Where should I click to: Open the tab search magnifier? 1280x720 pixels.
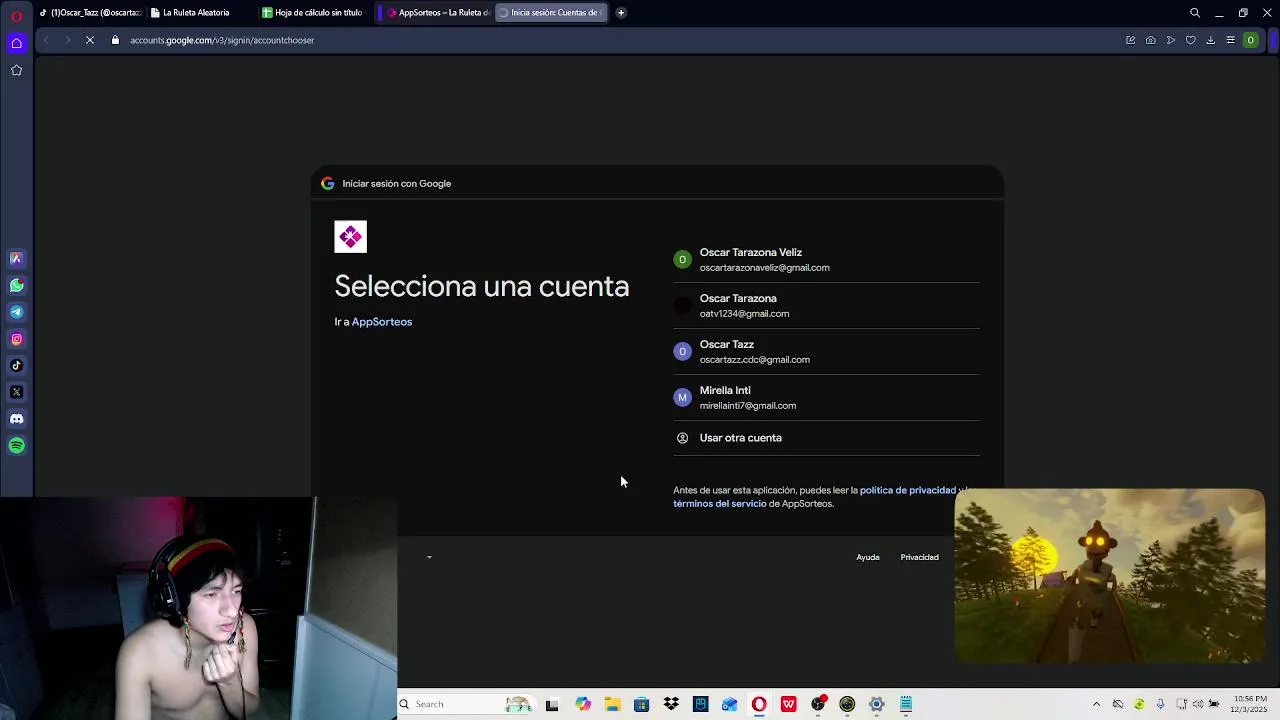(1194, 13)
